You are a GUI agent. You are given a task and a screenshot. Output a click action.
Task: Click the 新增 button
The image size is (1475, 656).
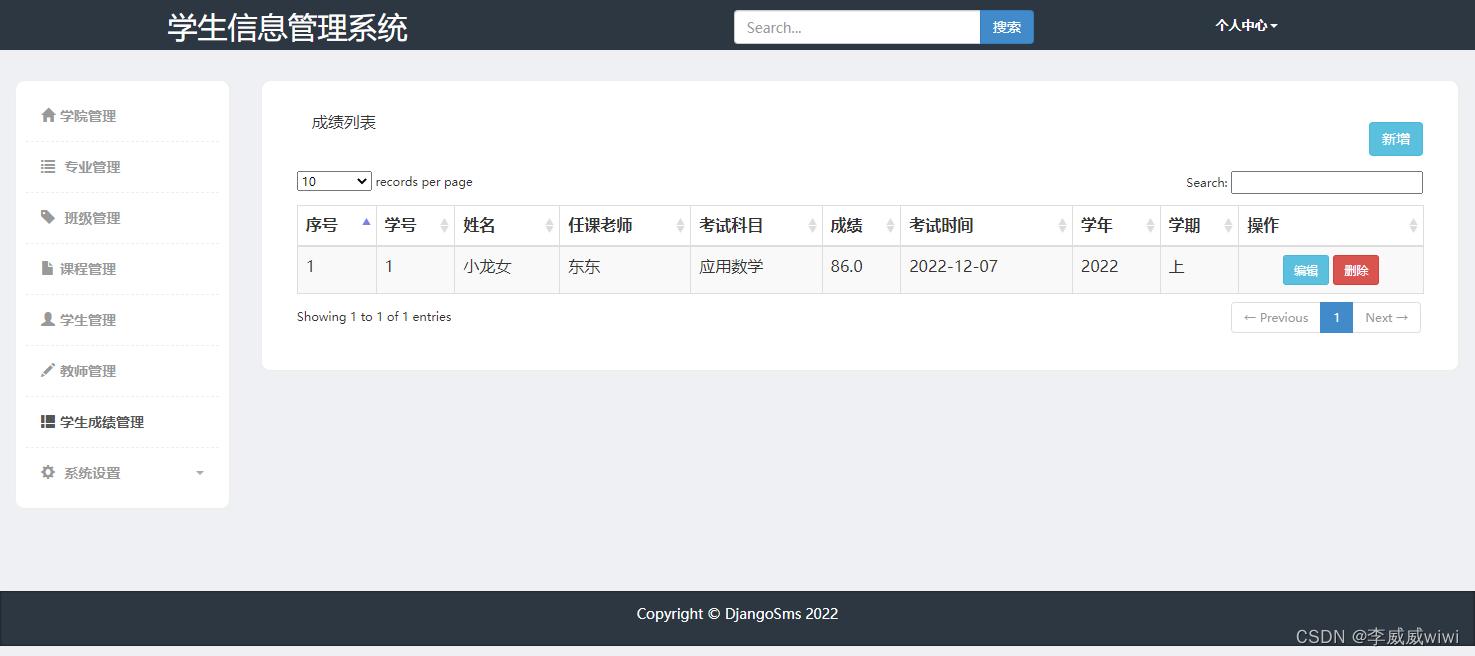point(1395,139)
